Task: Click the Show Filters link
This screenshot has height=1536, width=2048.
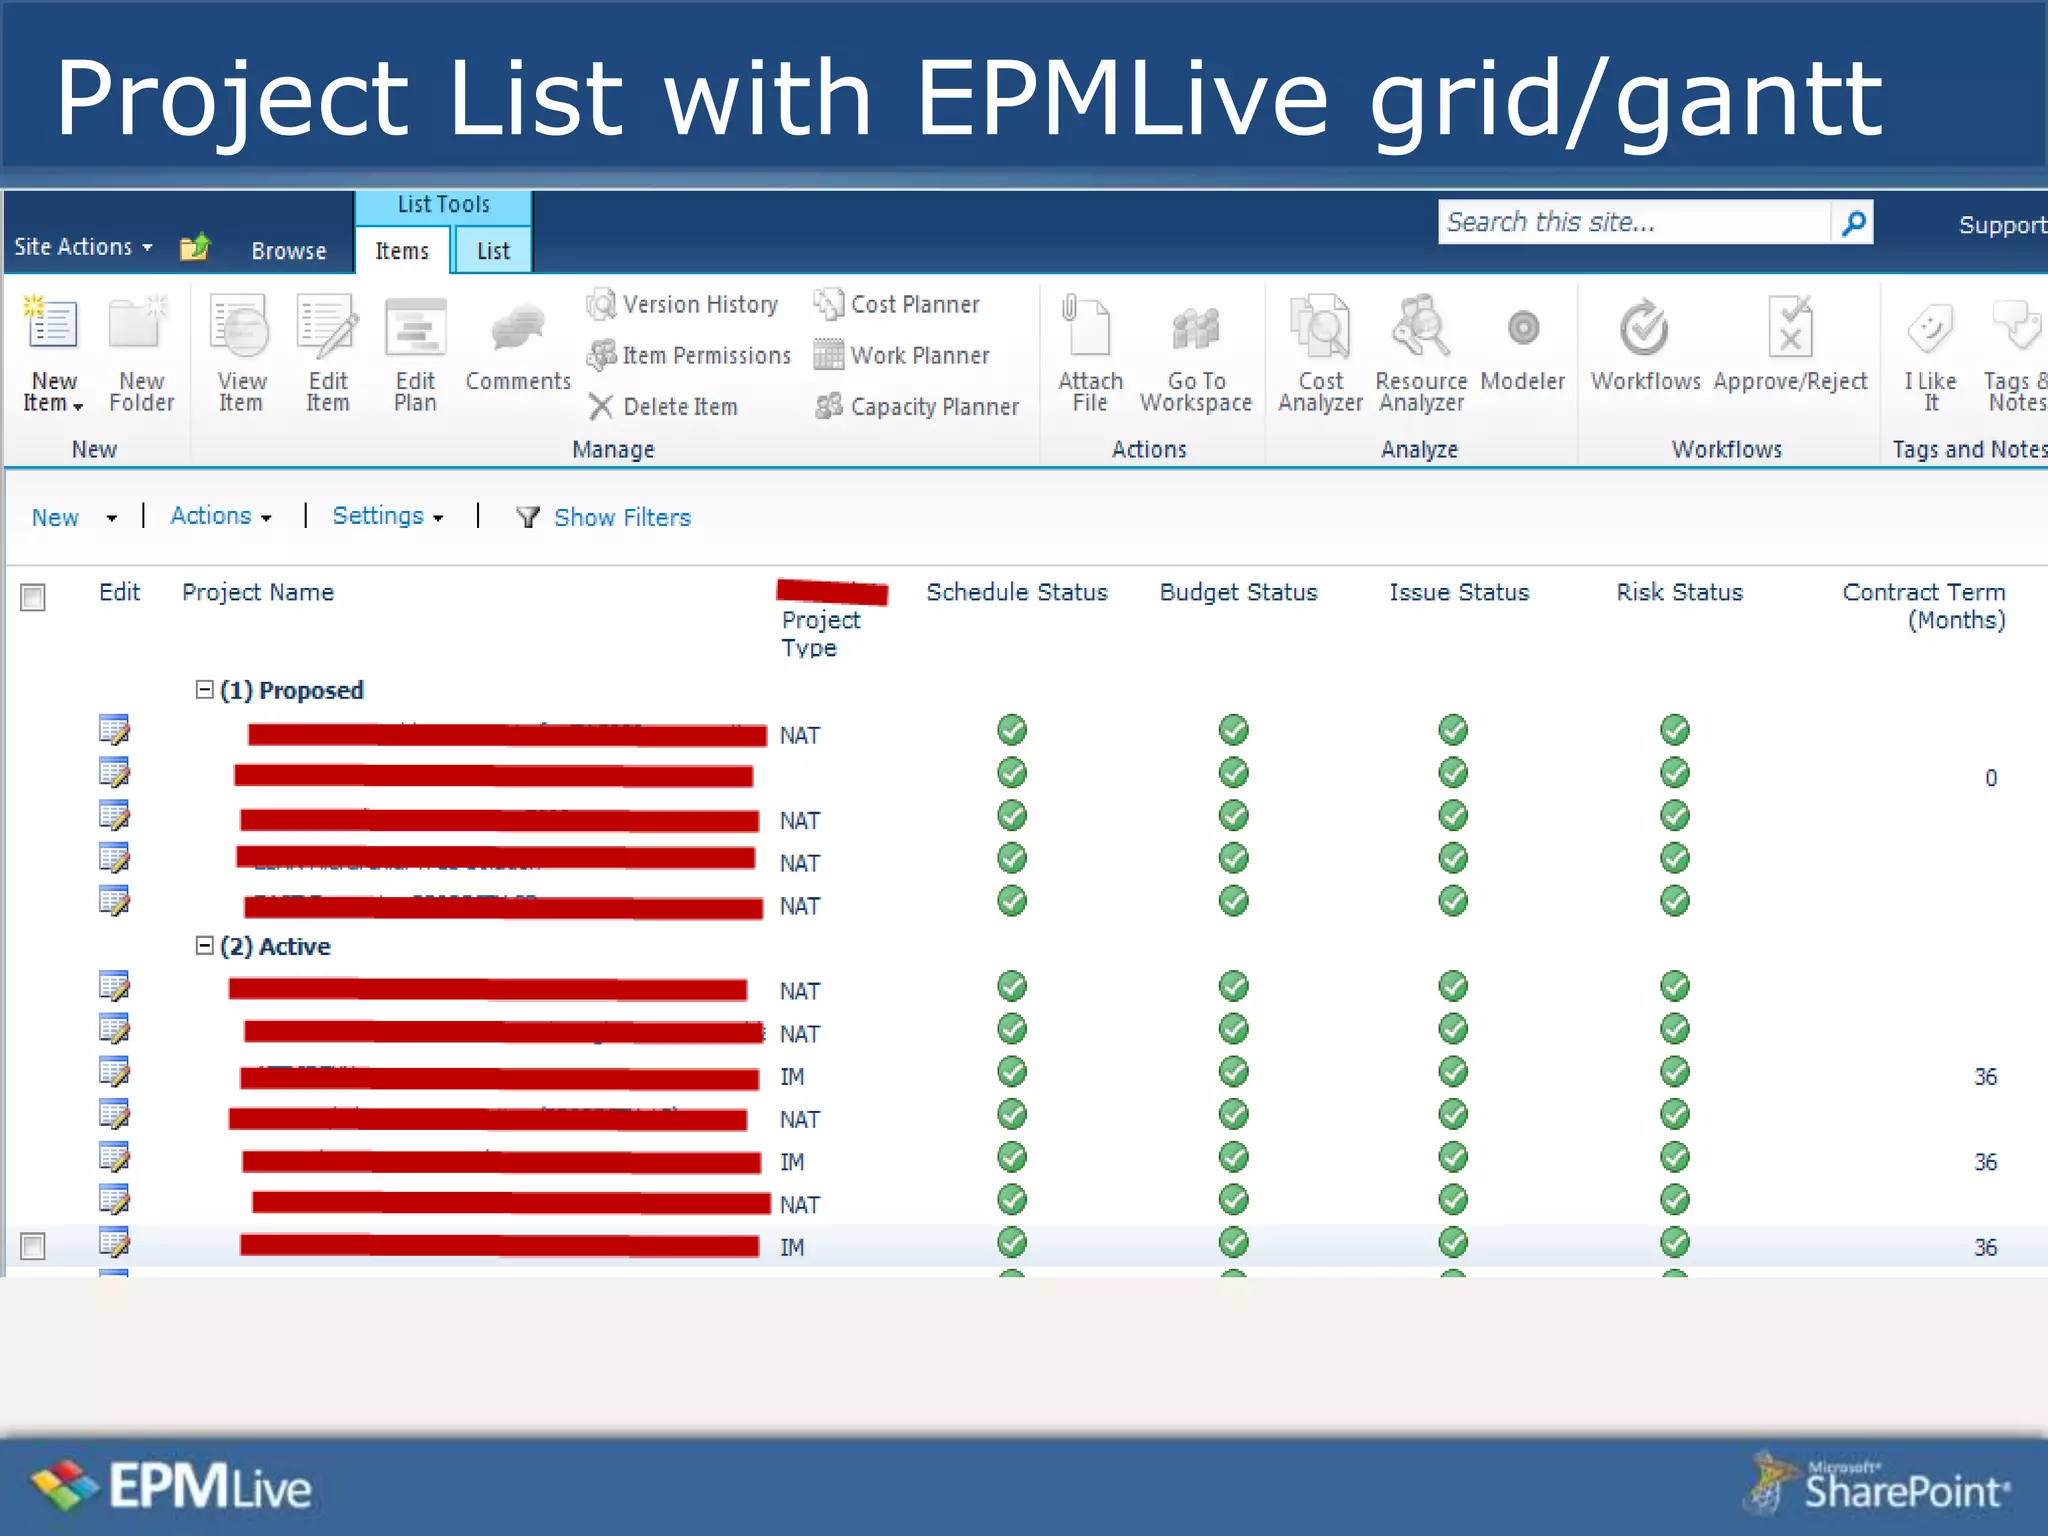Action: (x=622, y=517)
